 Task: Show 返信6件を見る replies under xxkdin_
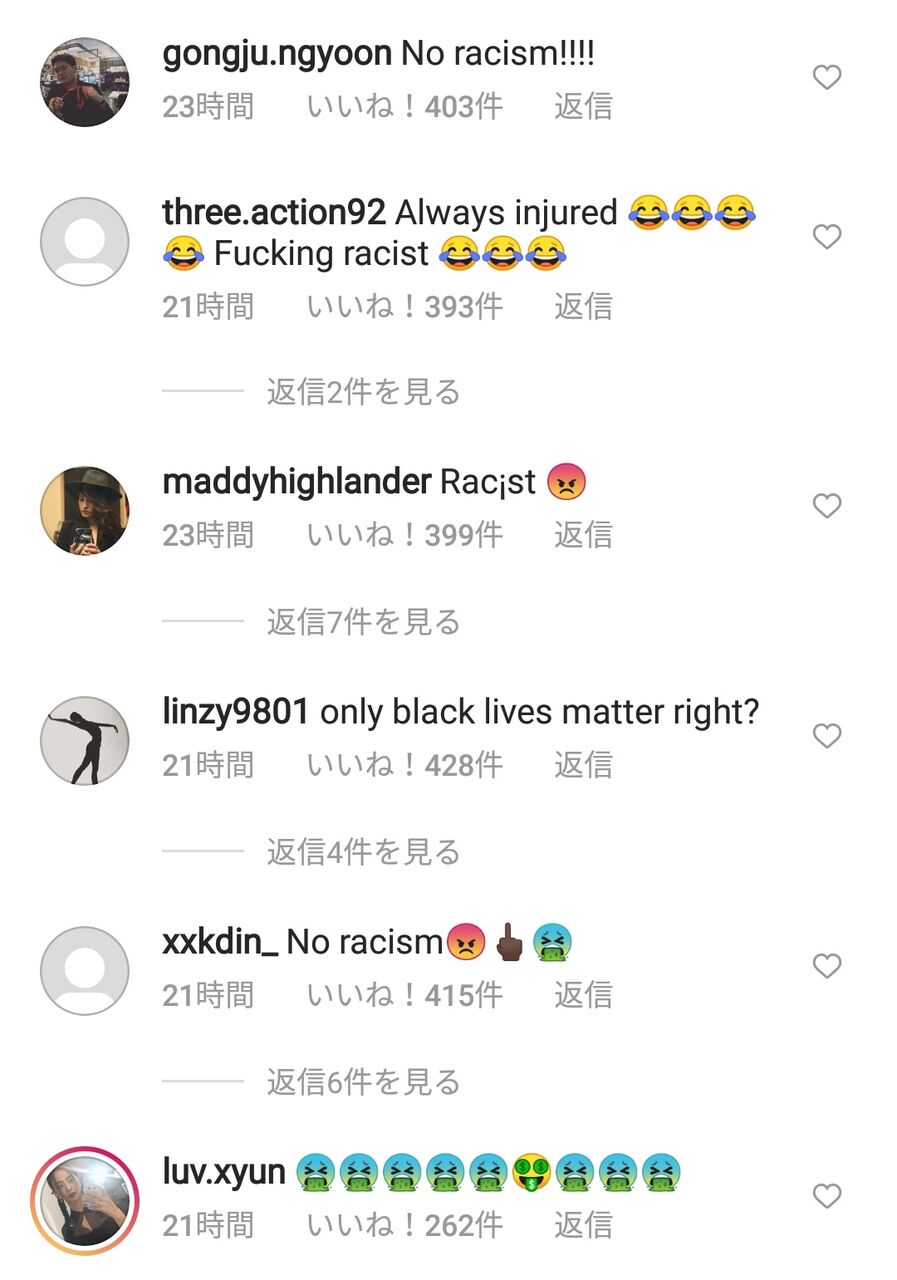(x=363, y=1082)
